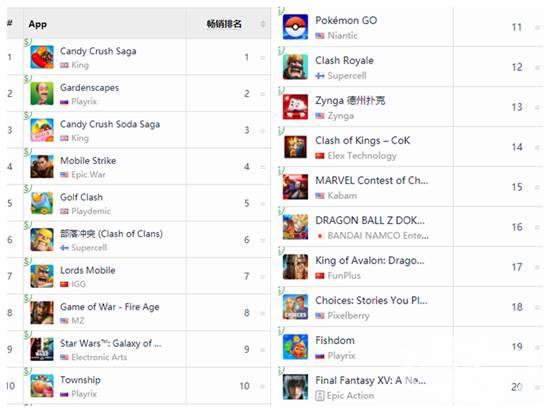This screenshot has width=550, height=413.
Task: Open the Township game icon
Action: click(42, 386)
